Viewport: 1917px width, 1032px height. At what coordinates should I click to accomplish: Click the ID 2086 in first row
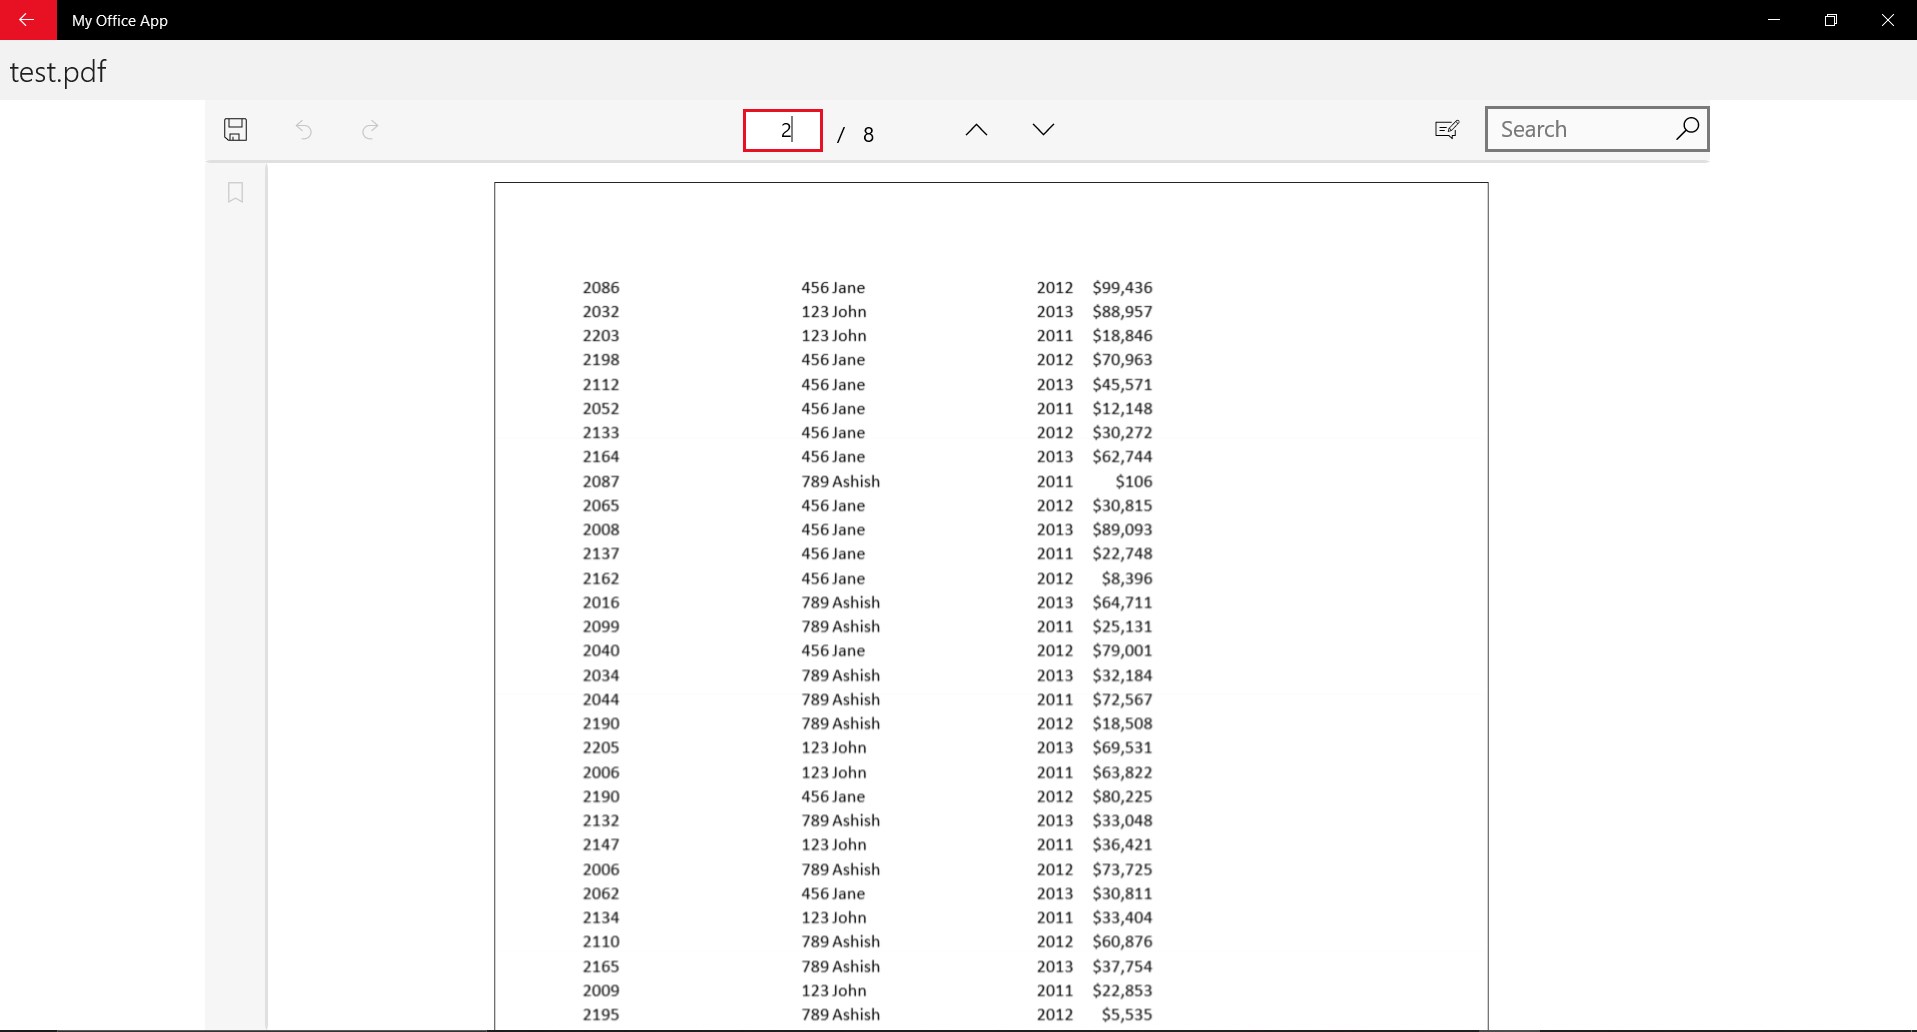click(601, 287)
